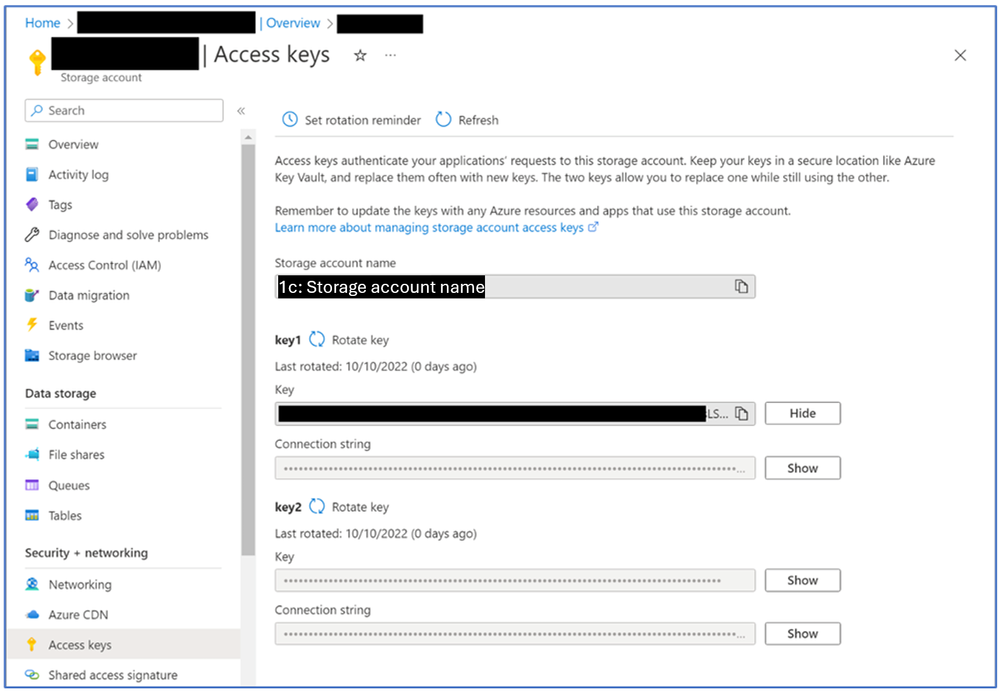Click the key1 Key field
The height and width of the screenshot is (691, 999).
click(515, 413)
